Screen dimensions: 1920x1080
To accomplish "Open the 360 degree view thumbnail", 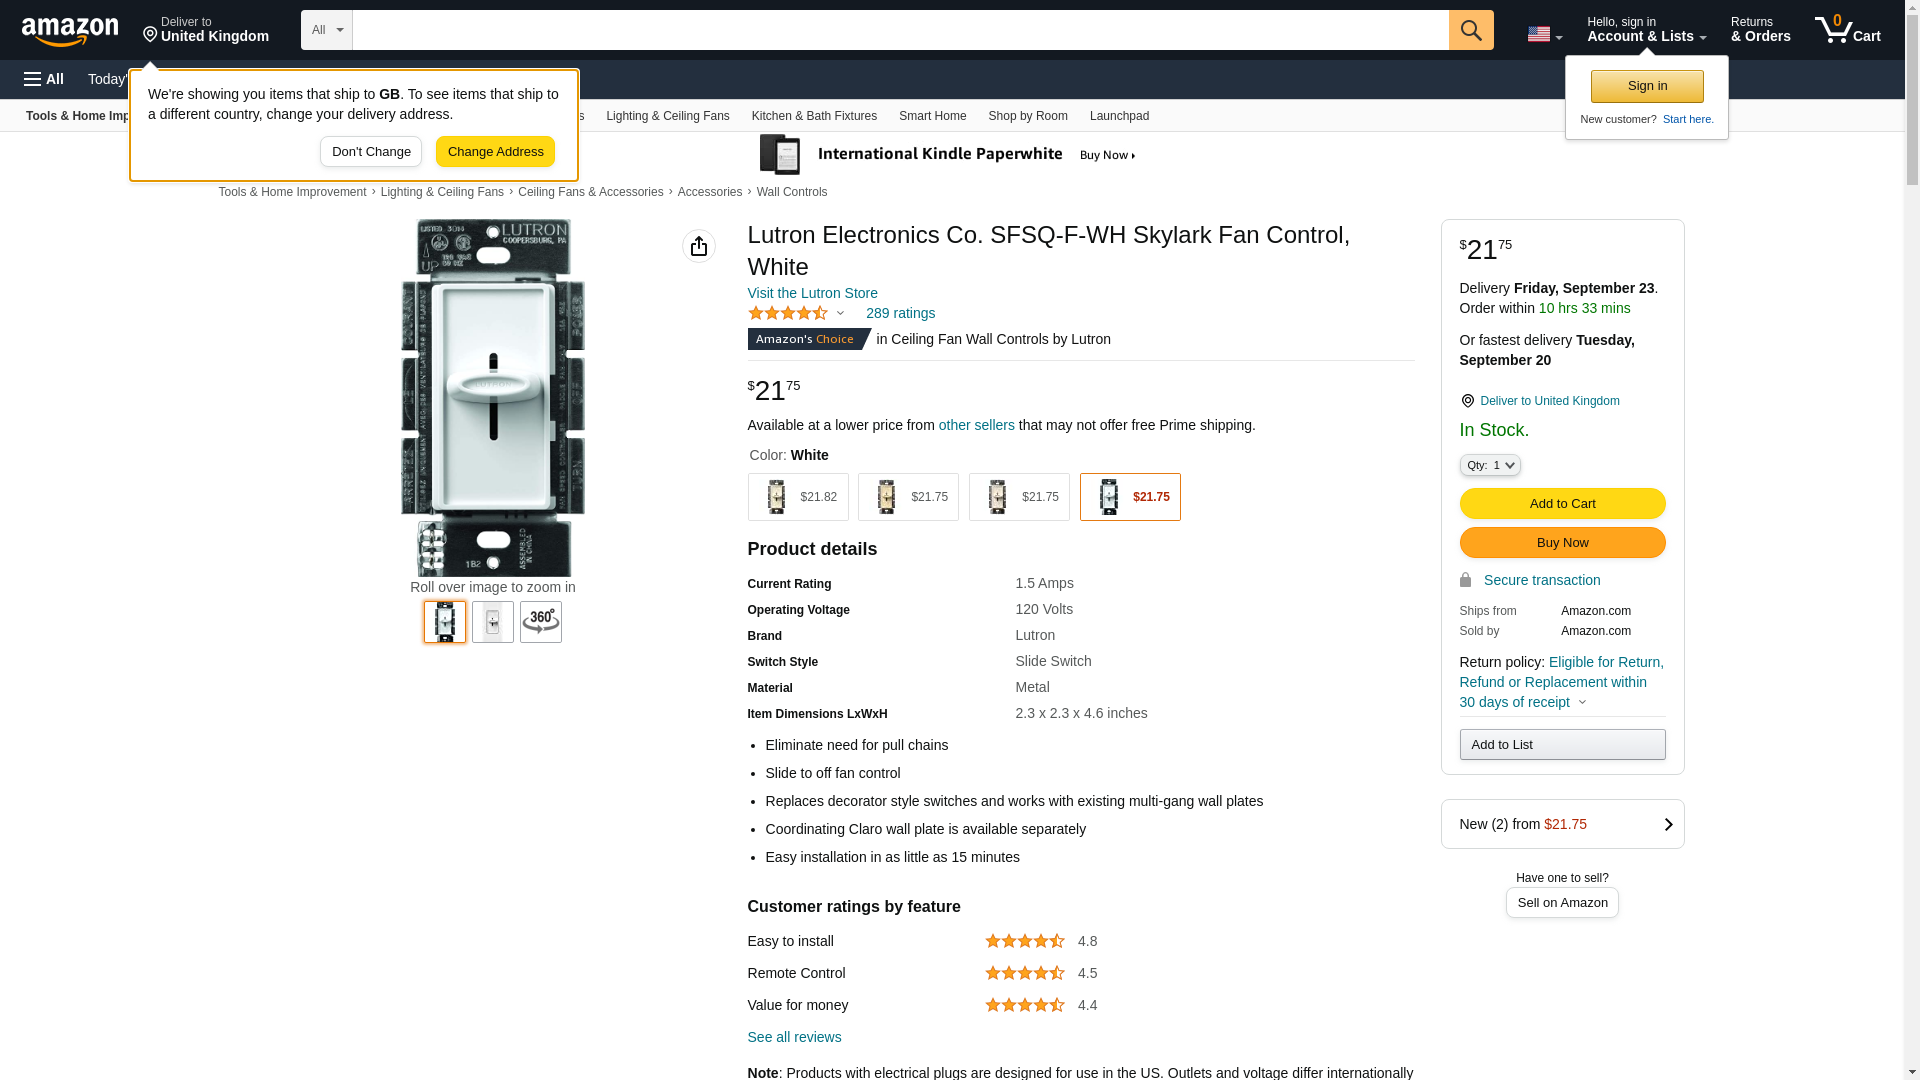I will (540, 622).
